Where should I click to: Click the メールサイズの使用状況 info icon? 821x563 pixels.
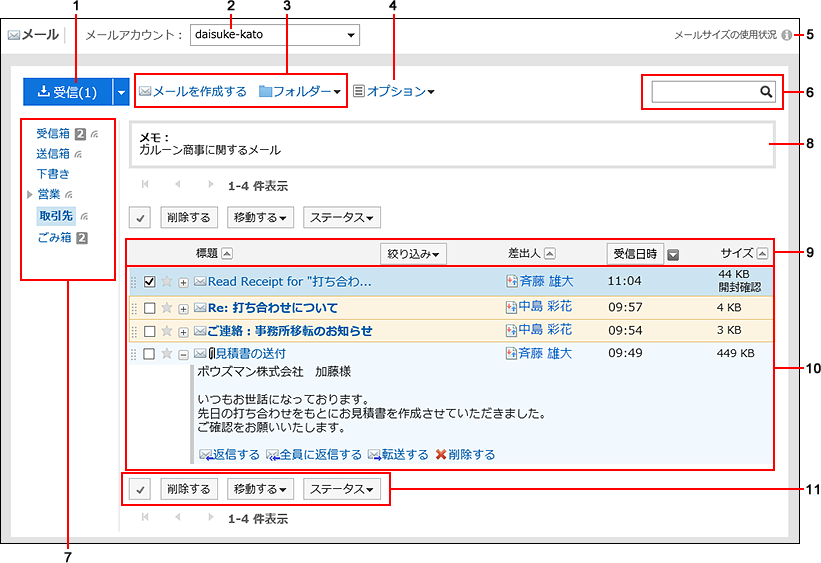tap(786, 35)
